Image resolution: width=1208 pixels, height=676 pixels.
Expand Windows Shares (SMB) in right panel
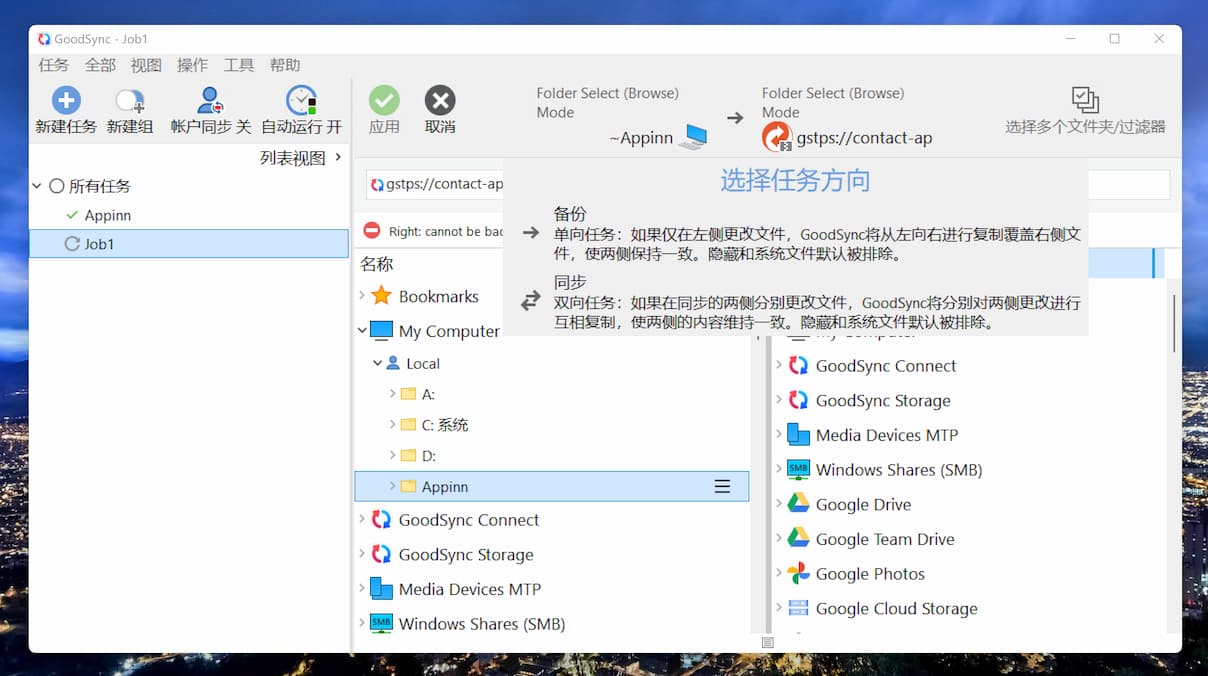click(781, 469)
